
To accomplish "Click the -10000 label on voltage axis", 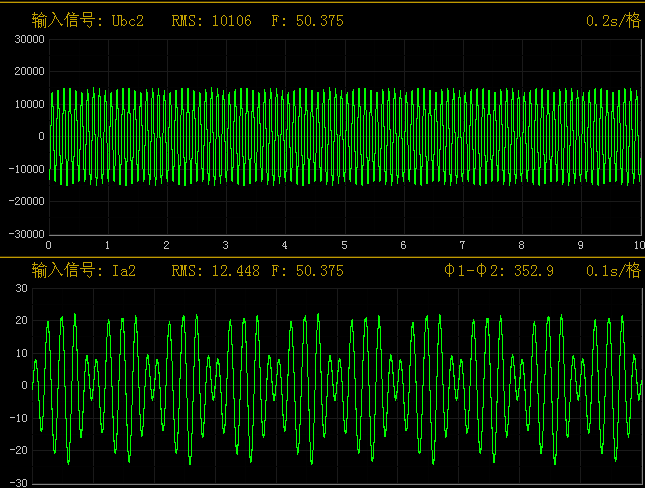I will click(26, 168).
